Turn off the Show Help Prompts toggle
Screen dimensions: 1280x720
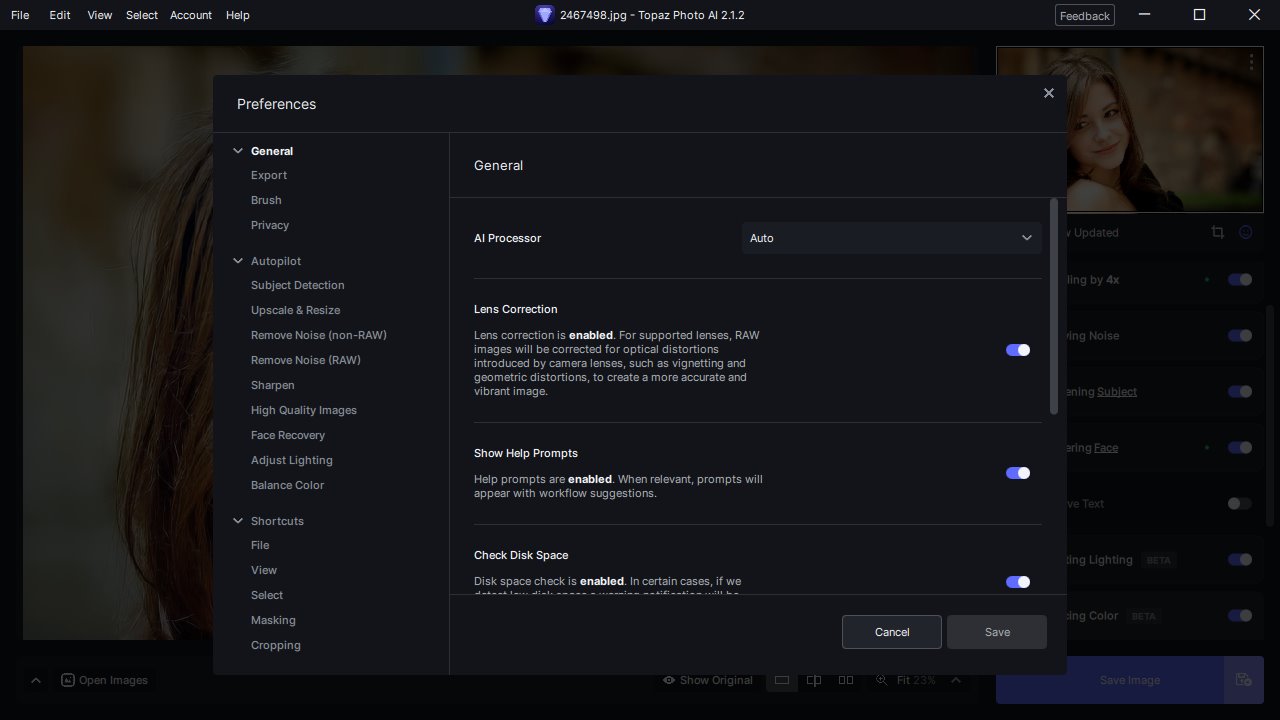click(x=1017, y=473)
